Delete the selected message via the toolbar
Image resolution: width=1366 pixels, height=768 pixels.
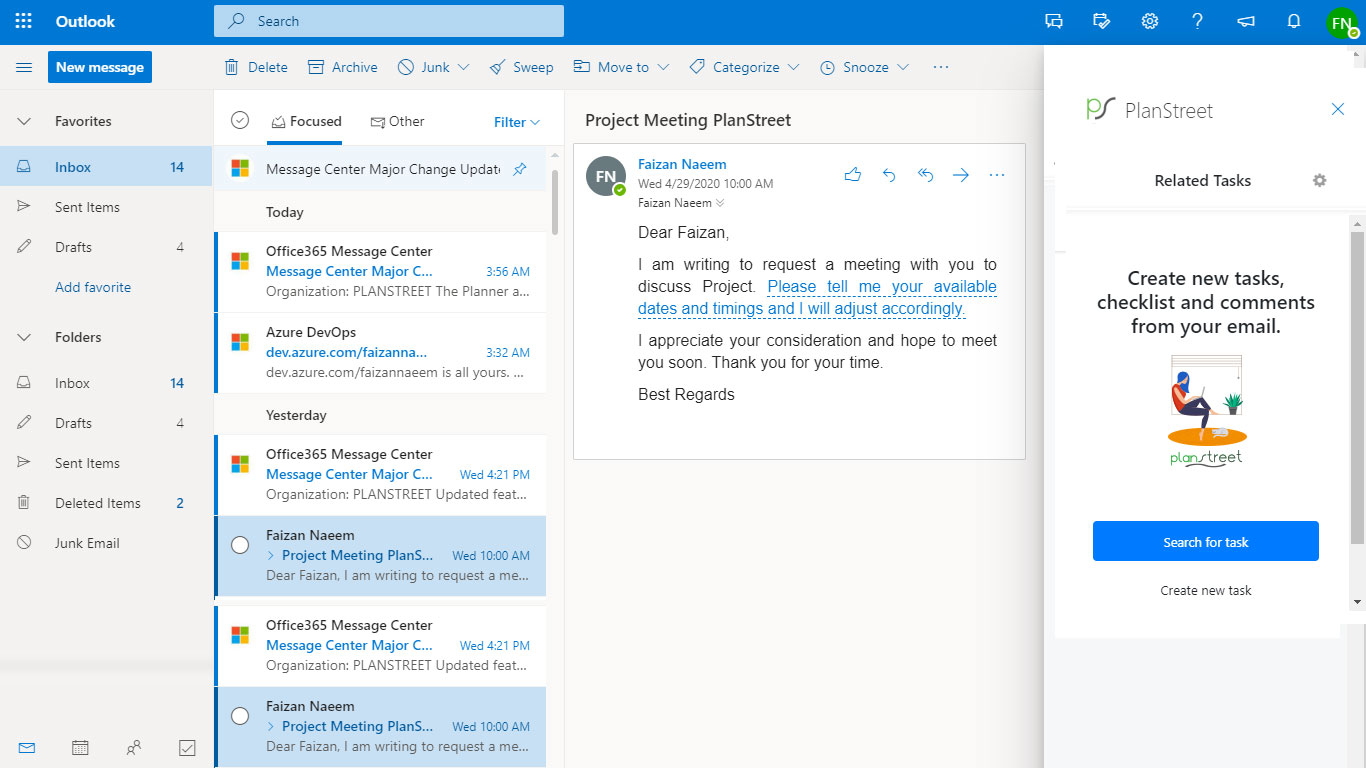[x=256, y=67]
